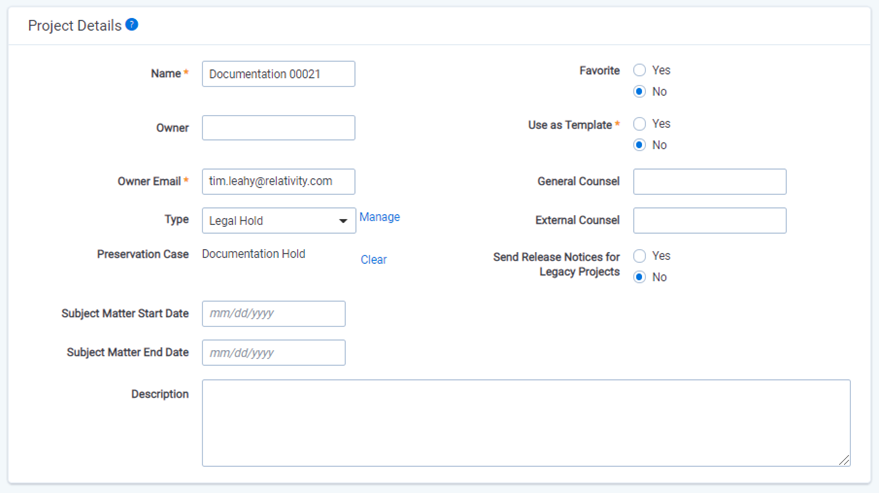Viewport: 879px width, 493px height.
Task: Click the Clear link for Preservation Case
Action: pyautogui.click(x=374, y=260)
